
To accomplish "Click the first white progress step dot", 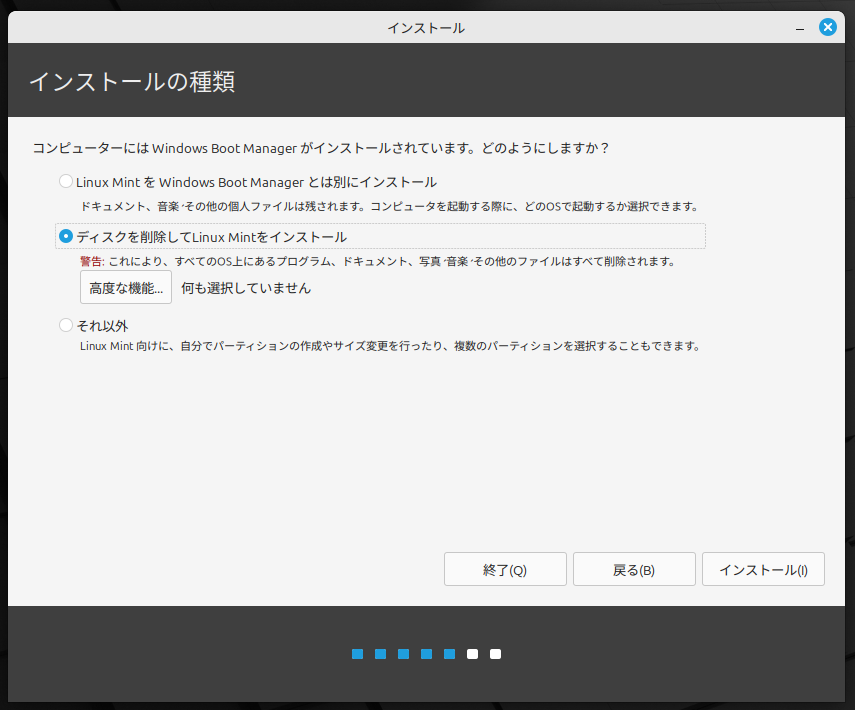I will click(472, 654).
